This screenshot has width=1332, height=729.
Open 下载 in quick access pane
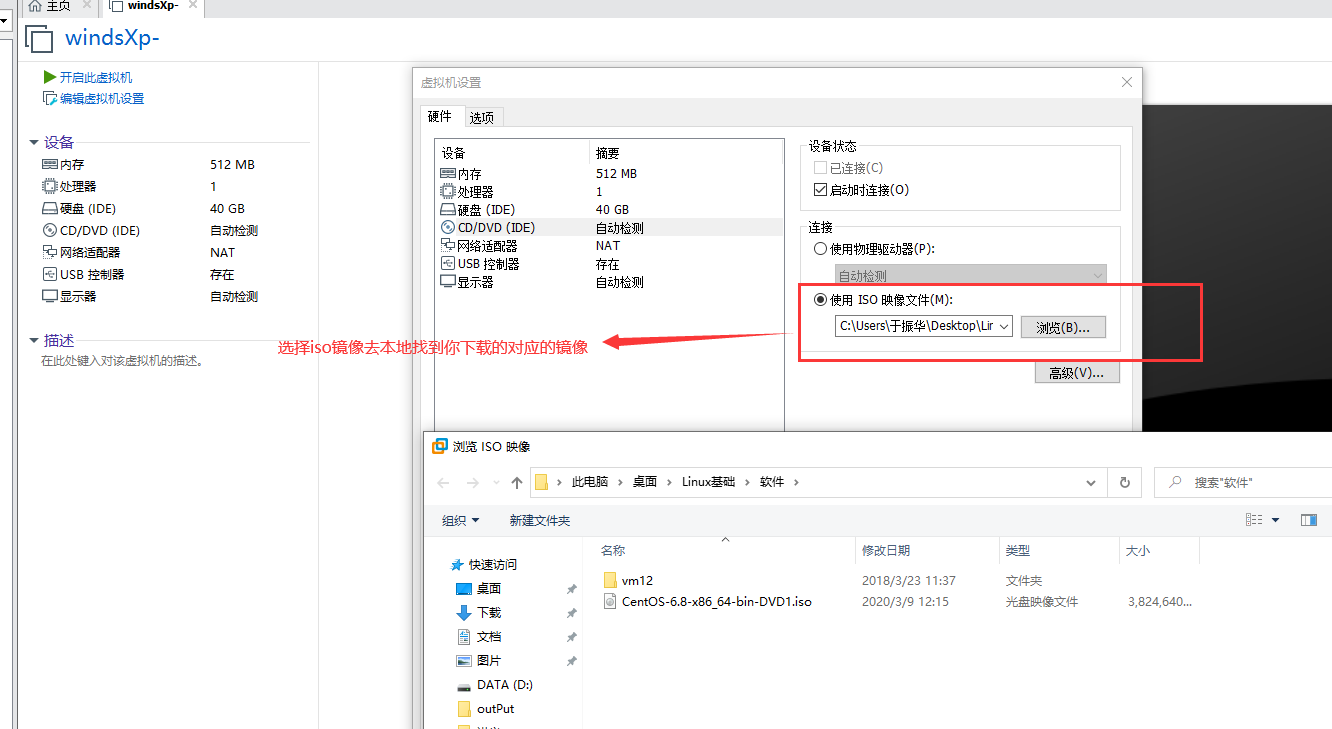click(489, 613)
